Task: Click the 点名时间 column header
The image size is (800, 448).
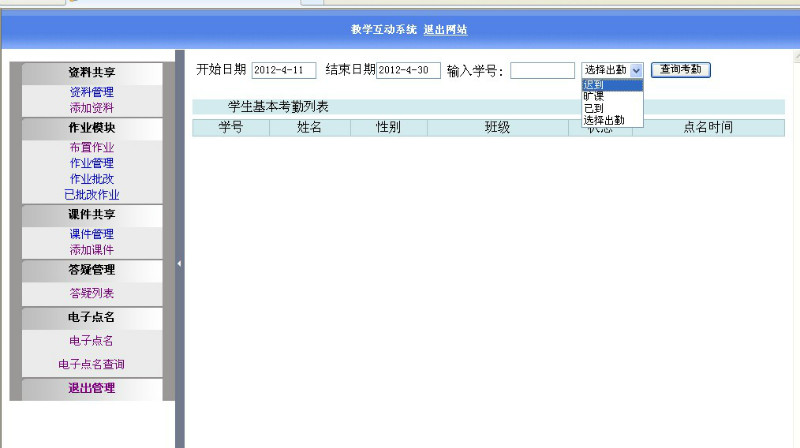Action: [708, 128]
